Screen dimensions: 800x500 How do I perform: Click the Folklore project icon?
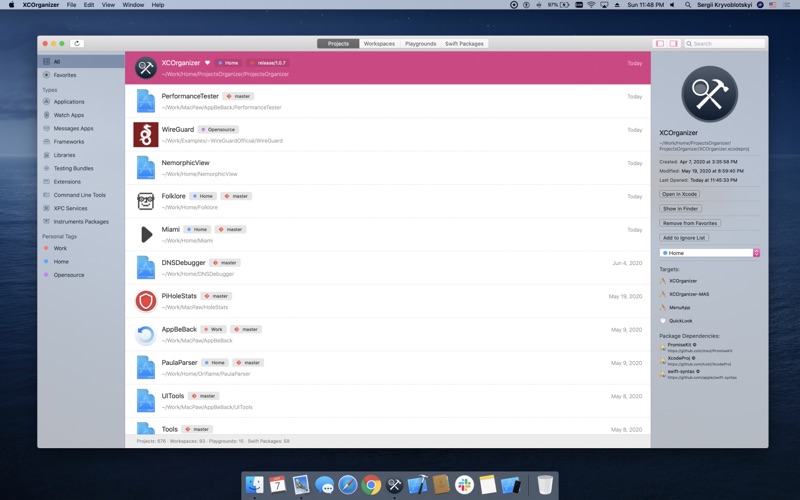click(x=145, y=201)
